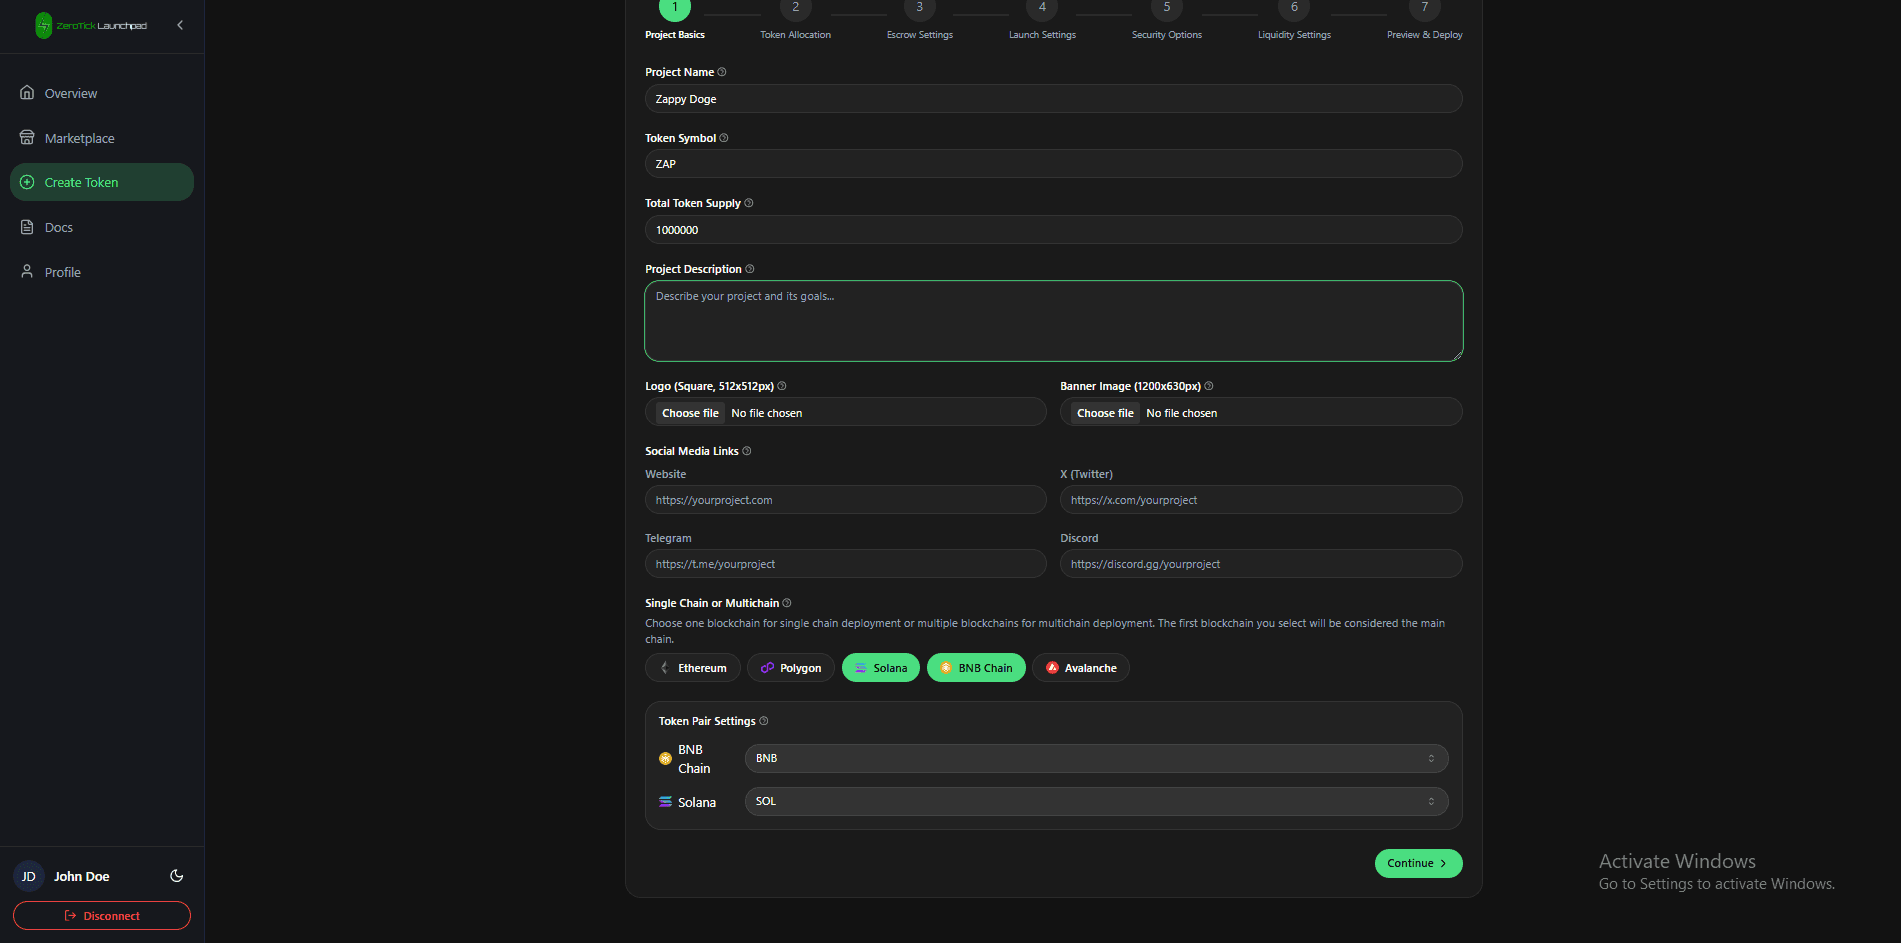This screenshot has height=943, width=1901.
Task: Deselect the Solana chain option
Action: click(x=881, y=668)
